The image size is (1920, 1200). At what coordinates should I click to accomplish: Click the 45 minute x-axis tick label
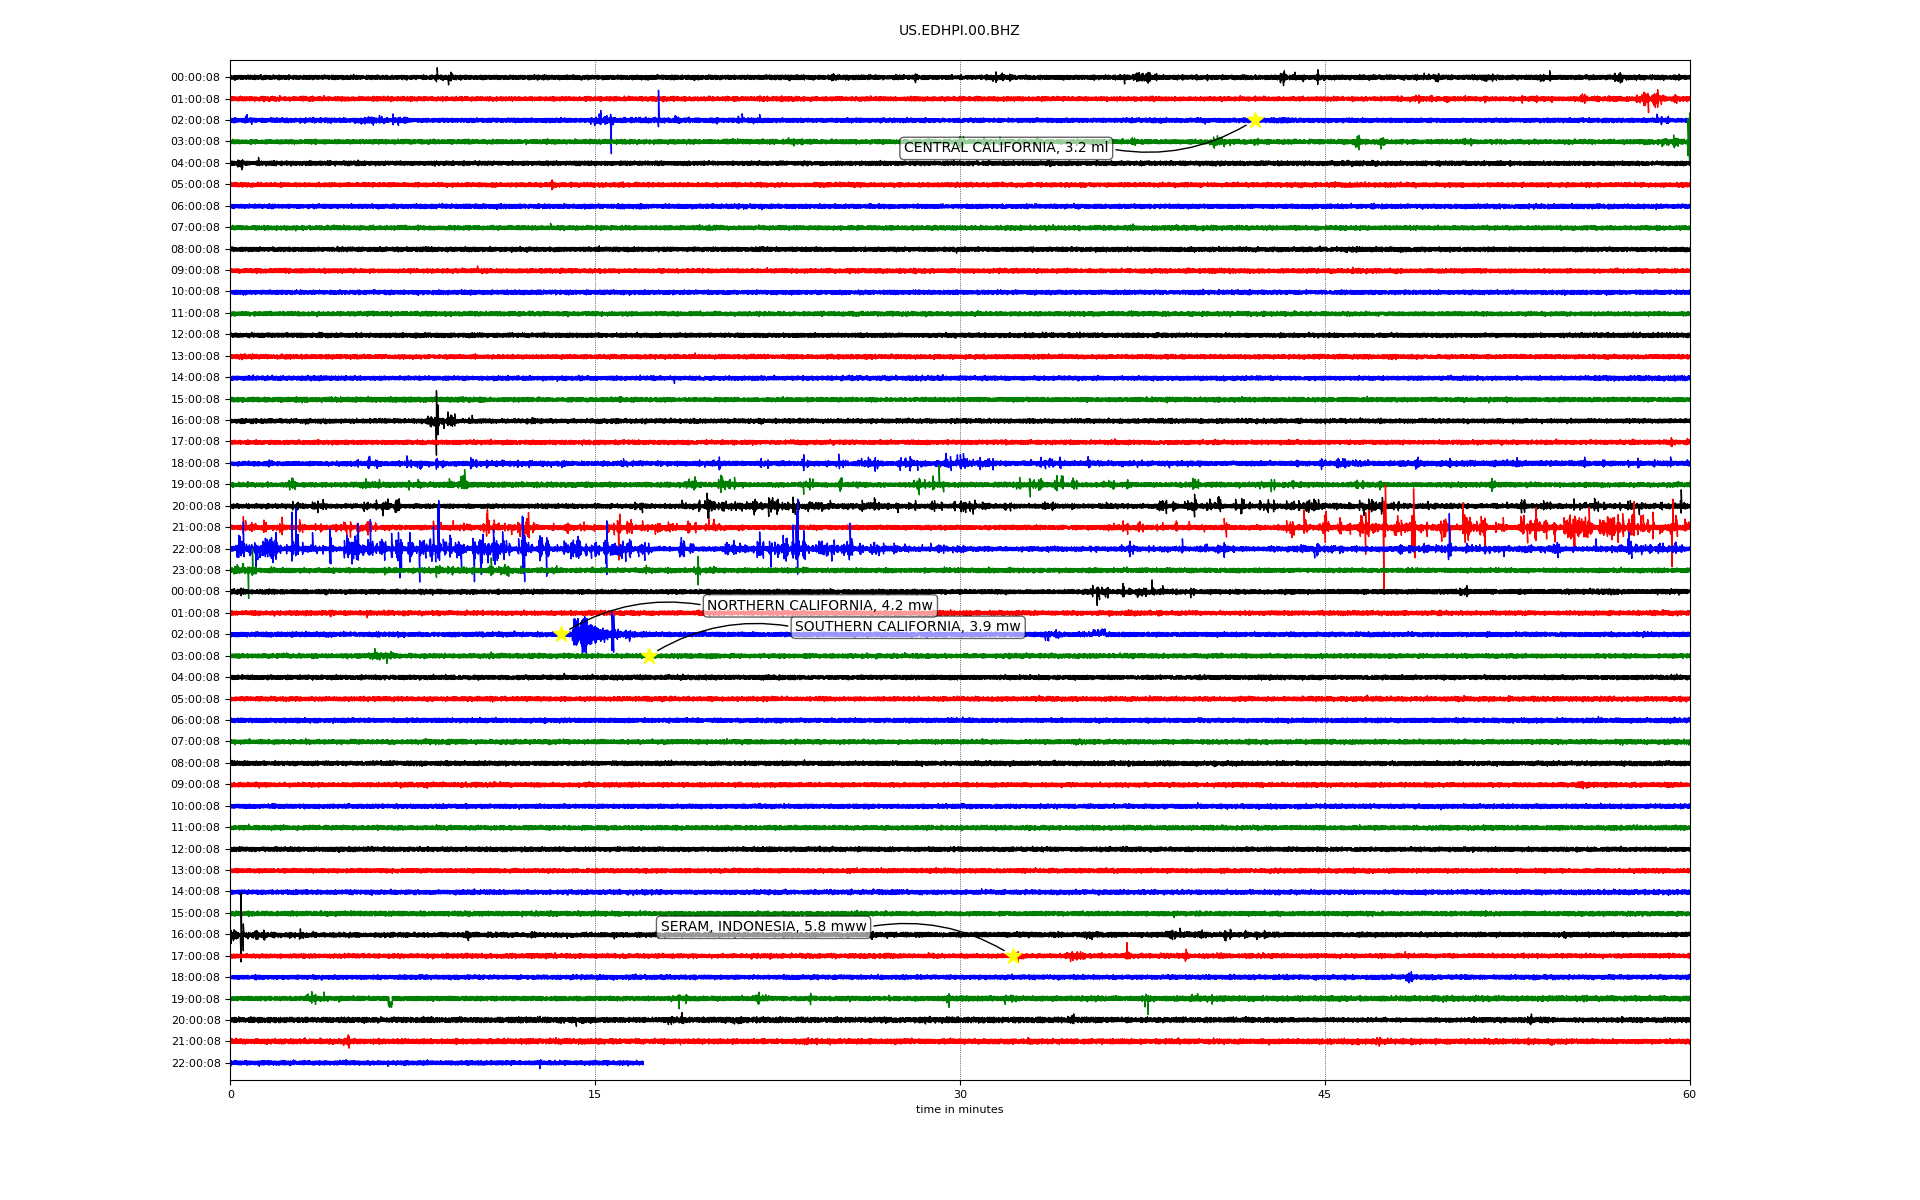pyautogui.click(x=1325, y=1094)
